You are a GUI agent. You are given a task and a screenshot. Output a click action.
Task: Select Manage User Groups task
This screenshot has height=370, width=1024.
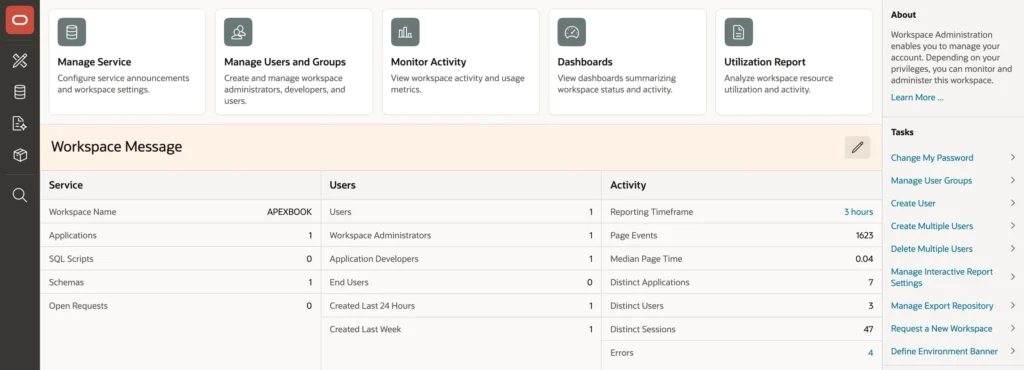click(931, 181)
